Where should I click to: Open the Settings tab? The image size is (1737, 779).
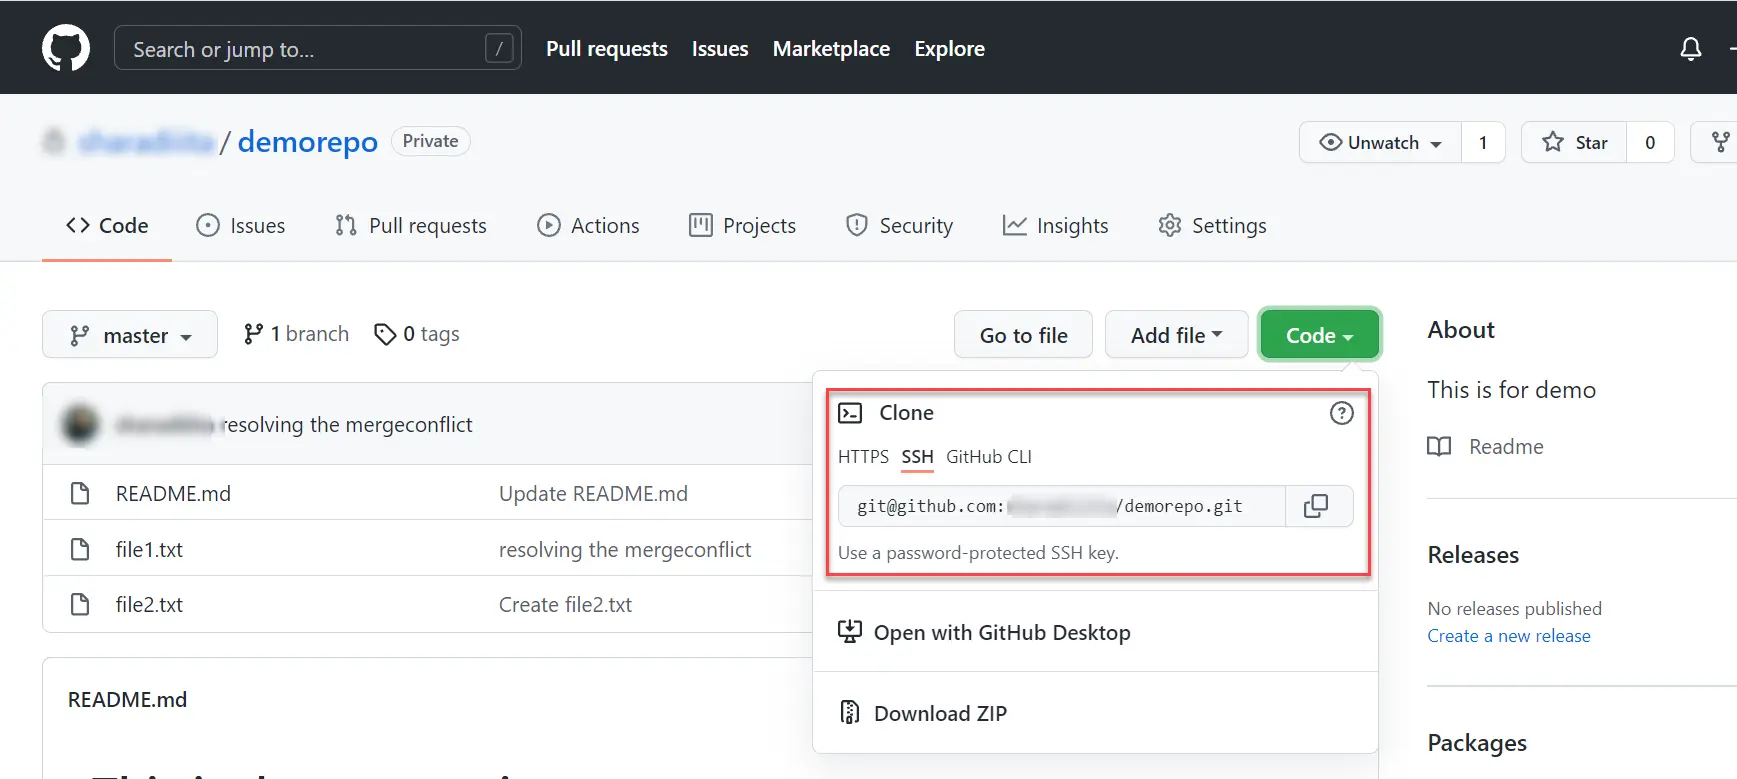tap(1212, 226)
